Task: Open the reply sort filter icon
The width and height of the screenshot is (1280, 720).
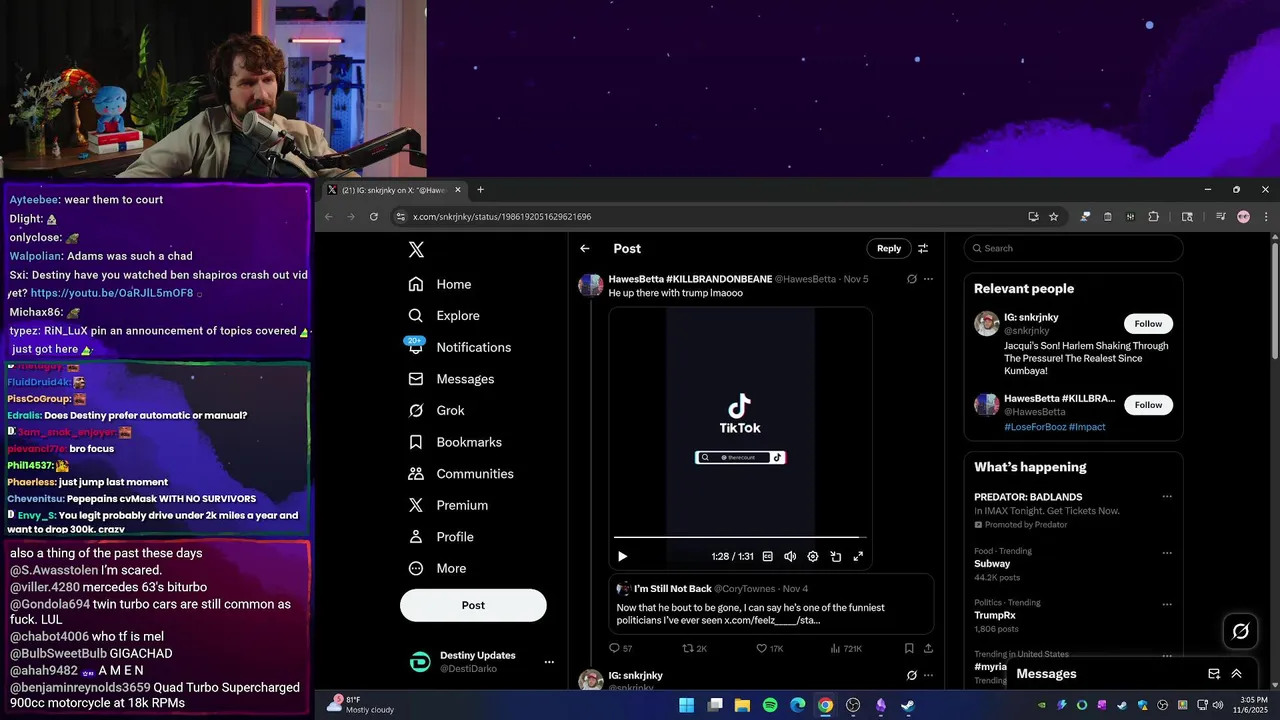Action: coord(923,248)
